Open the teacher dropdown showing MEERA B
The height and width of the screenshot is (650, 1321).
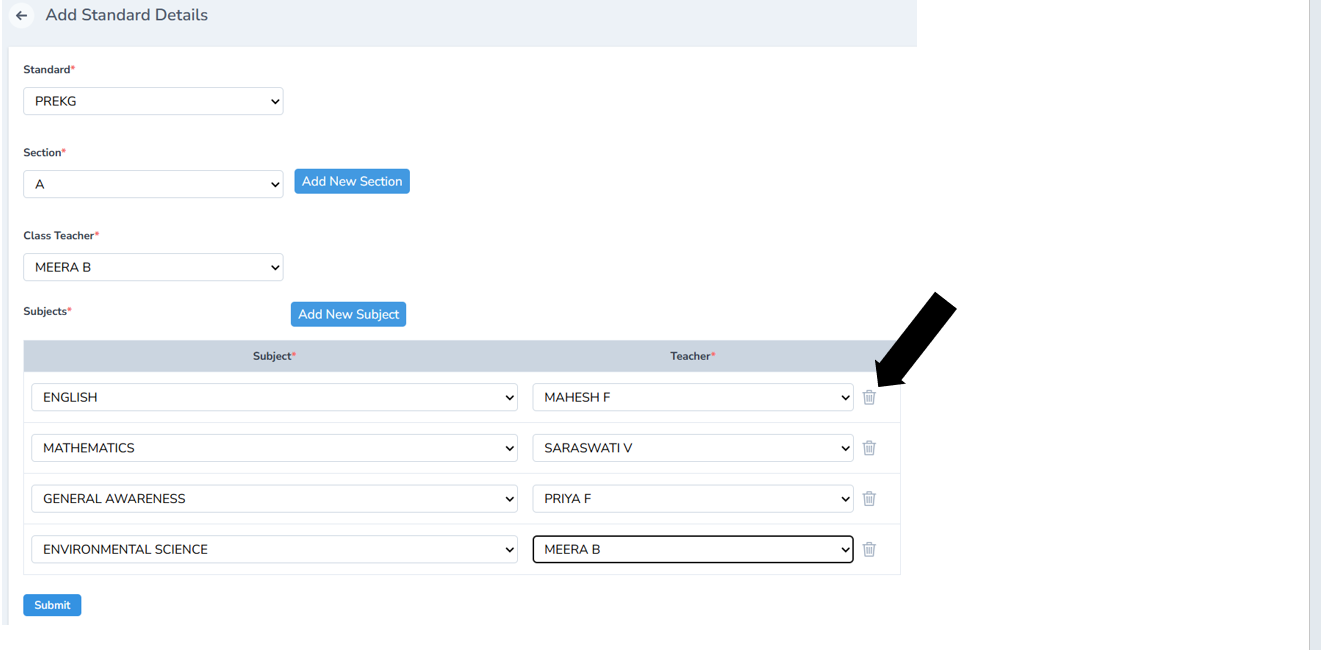(x=692, y=549)
